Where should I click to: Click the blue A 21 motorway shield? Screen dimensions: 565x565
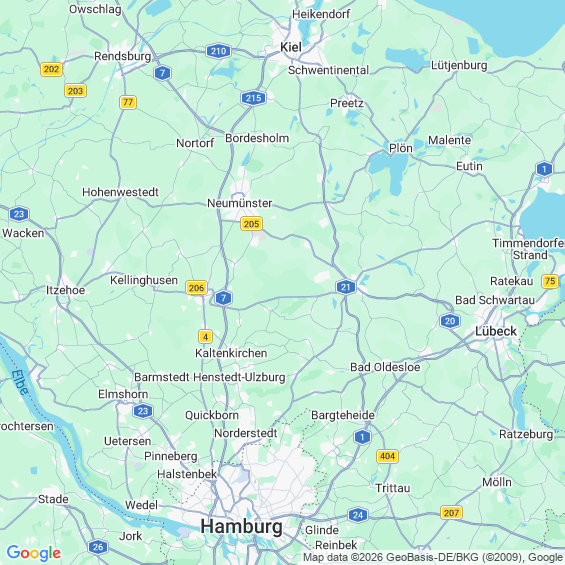click(x=346, y=287)
